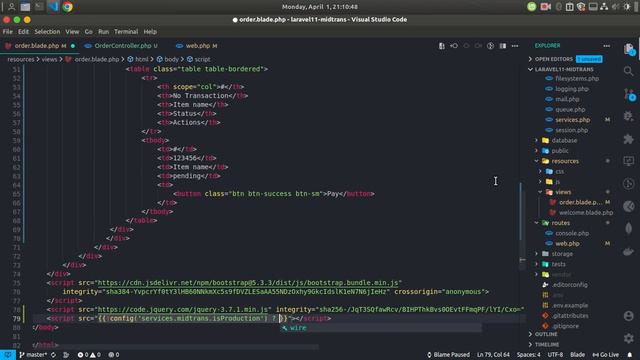Open the MongoDB leaf icon in the activity bar
This screenshot has height=360, width=640.
pos(629,229)
